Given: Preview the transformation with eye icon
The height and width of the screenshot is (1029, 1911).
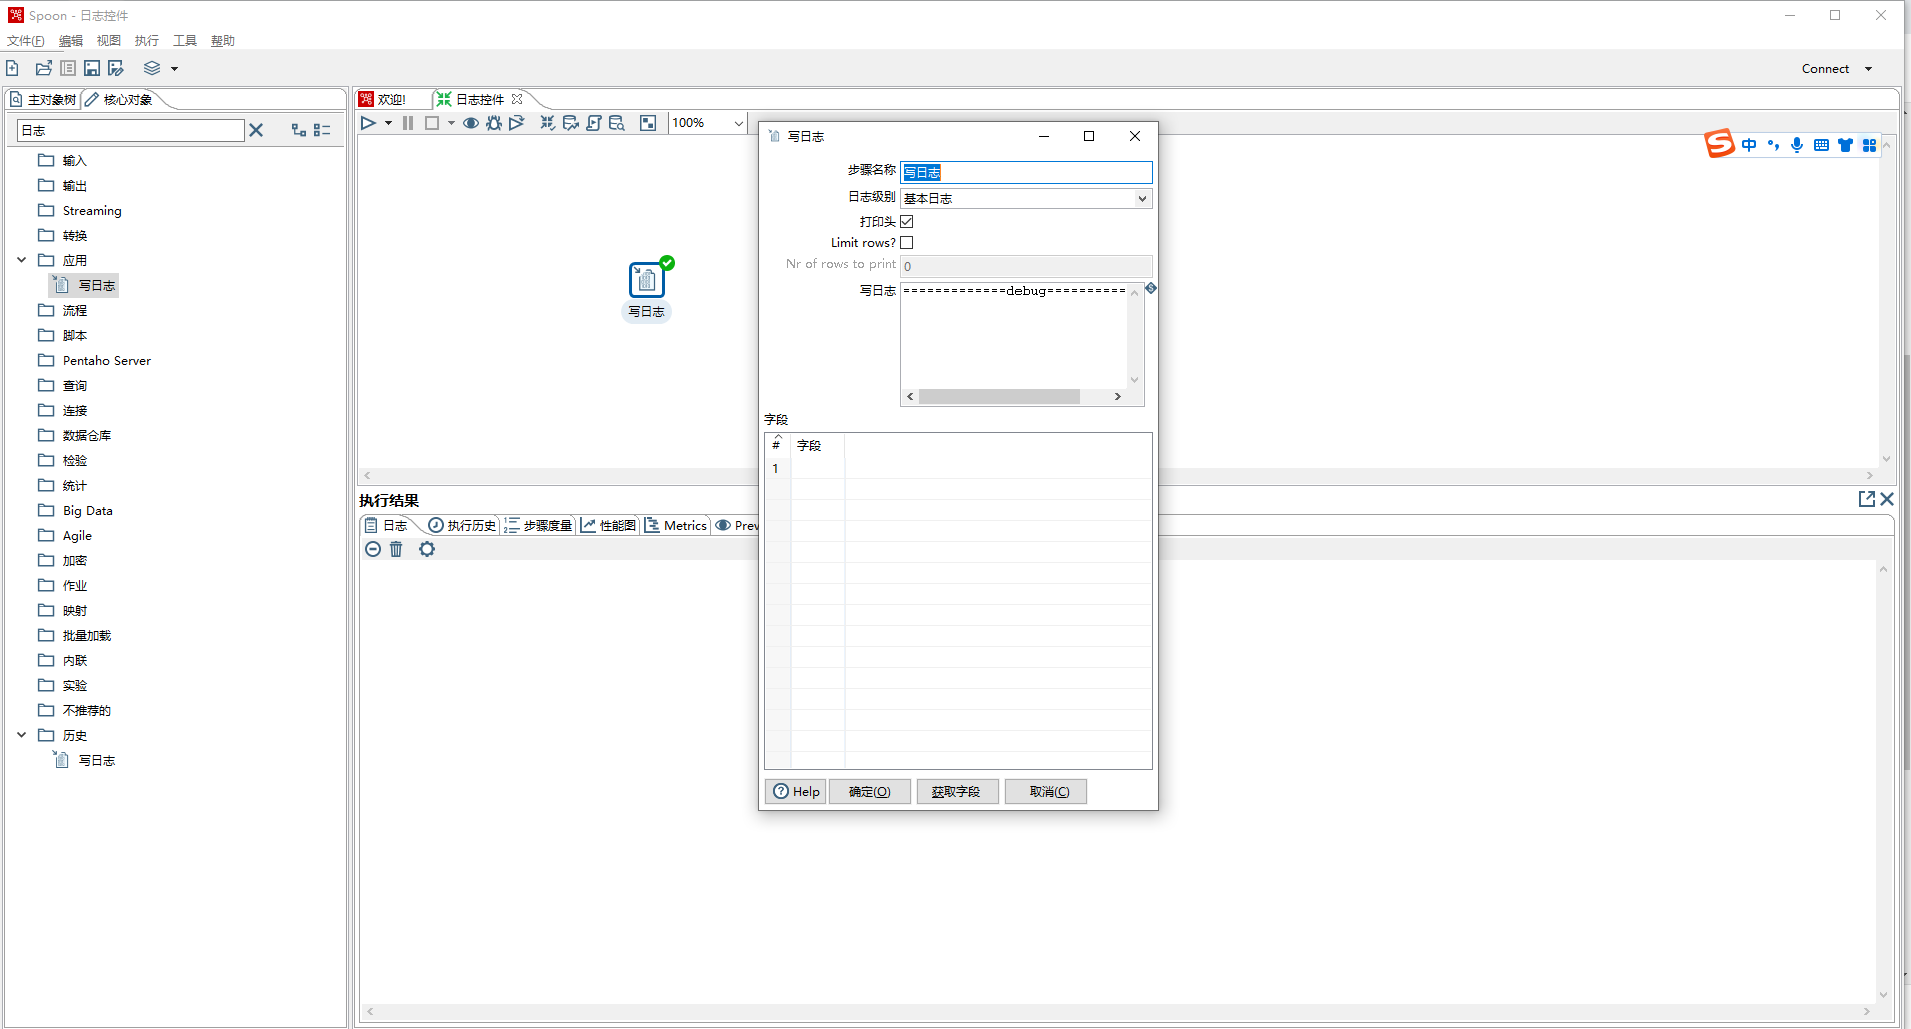Looking at the screenshot, I should tap(470, 123).
